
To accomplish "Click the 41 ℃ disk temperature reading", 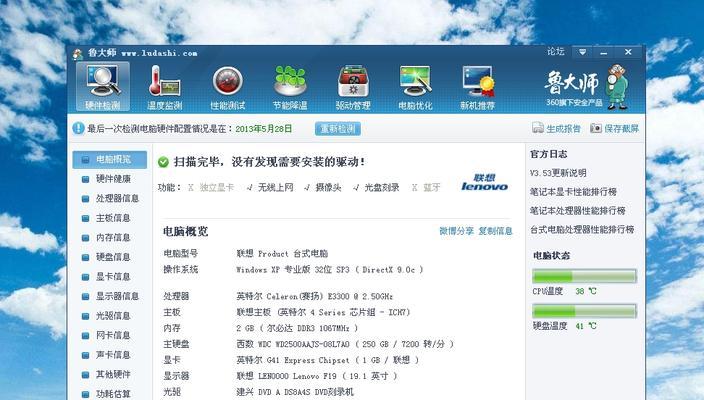I will tap(586, 326).
